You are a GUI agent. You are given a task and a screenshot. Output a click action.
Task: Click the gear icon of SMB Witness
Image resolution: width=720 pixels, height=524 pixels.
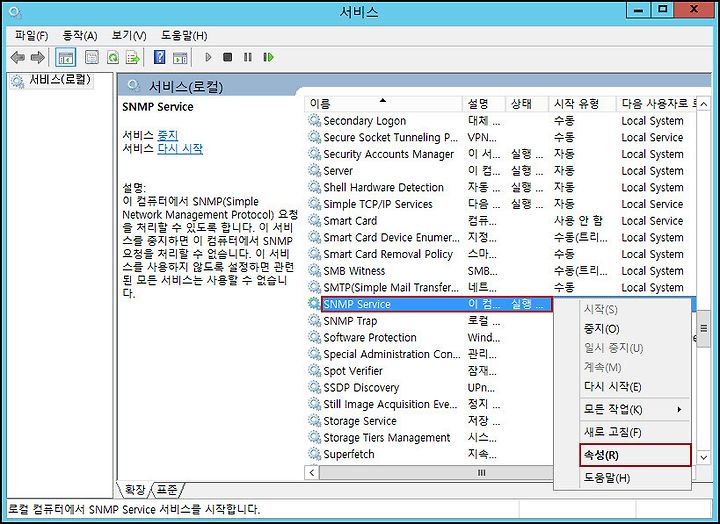pos(315,271)
